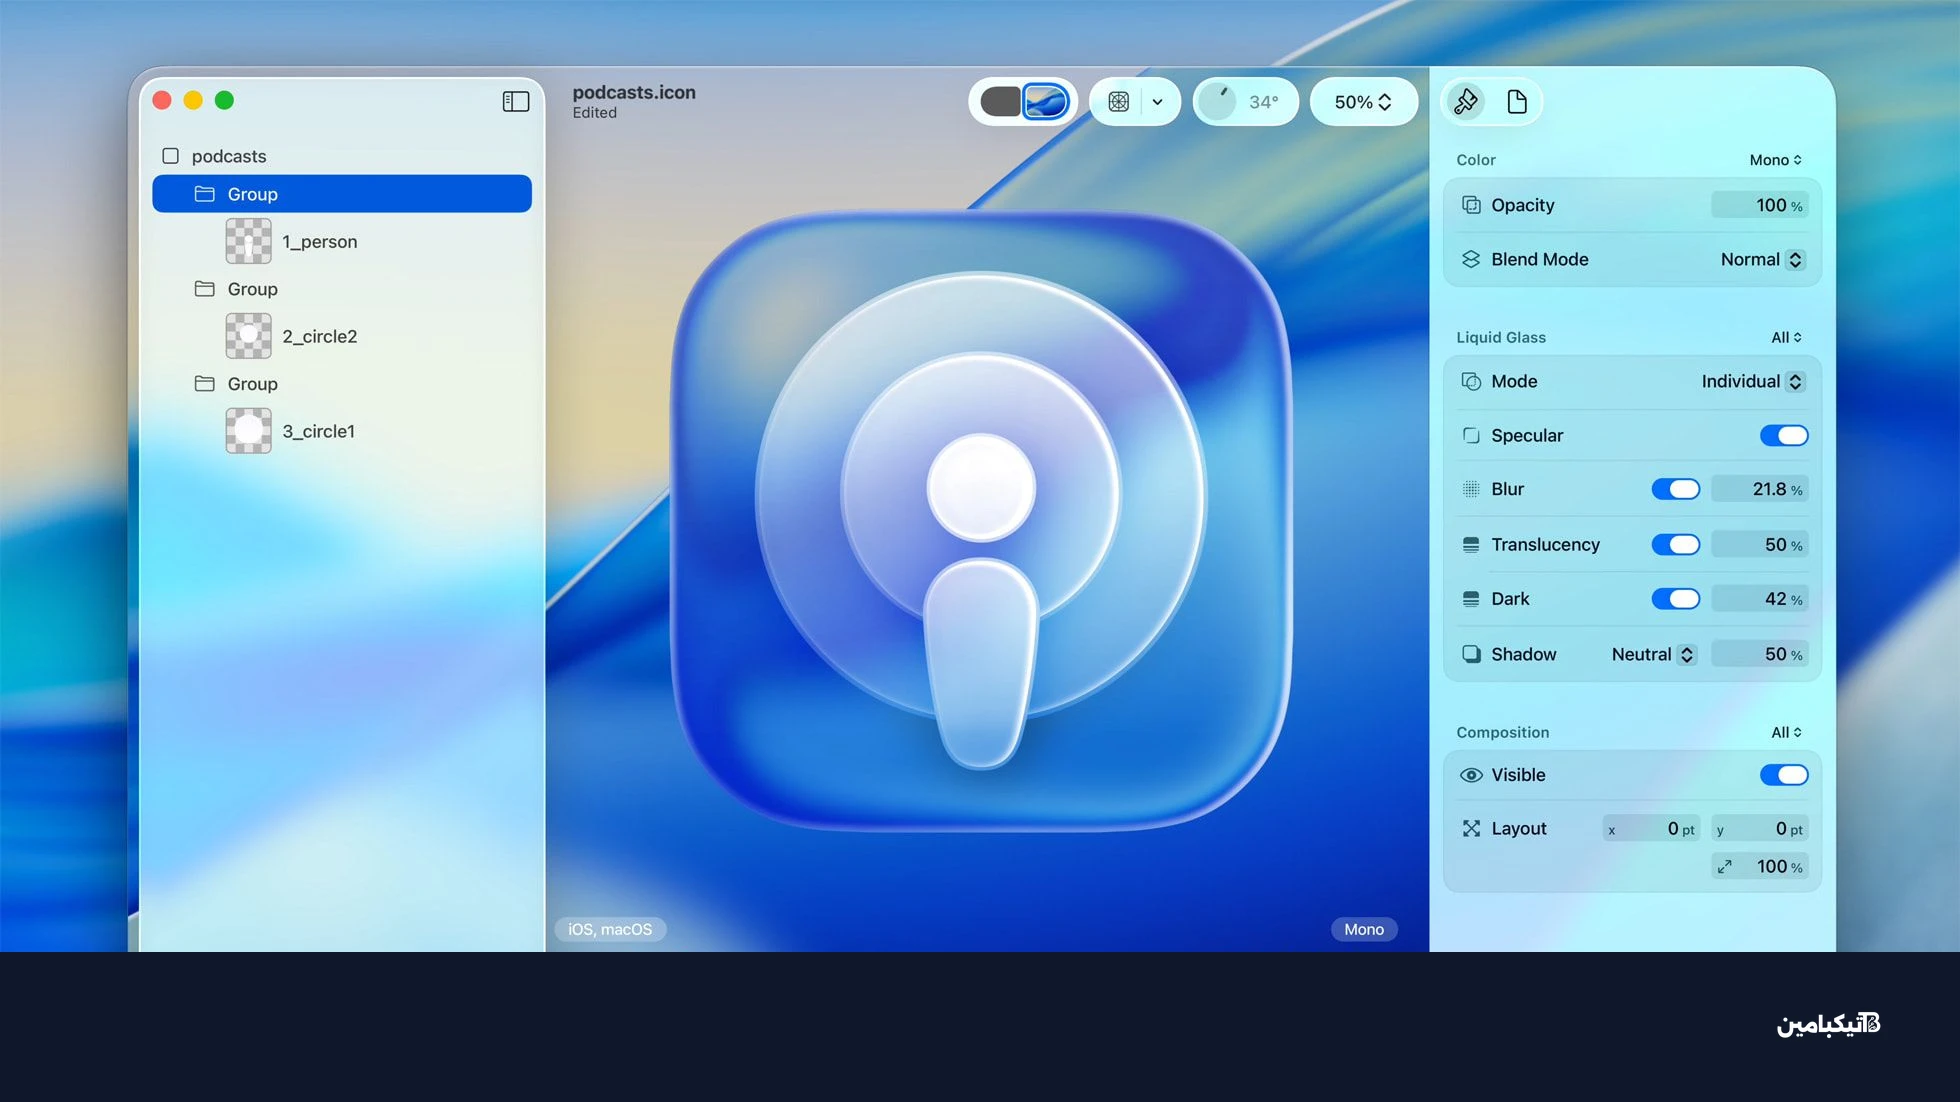This screenshot has width=1960, height=1102.
Task: Open the Mode Individual dropdown
Action: coord(1752,381)
